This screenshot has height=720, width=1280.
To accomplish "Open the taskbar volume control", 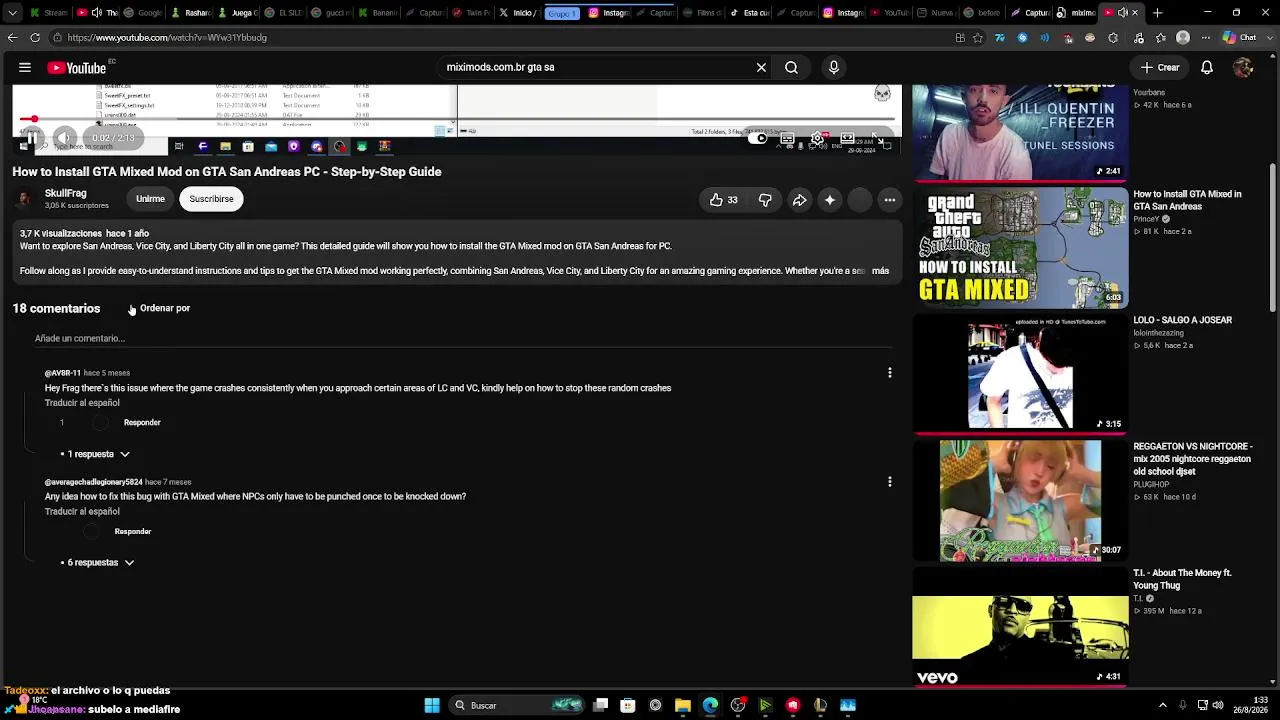I will tap(1219, 706).
